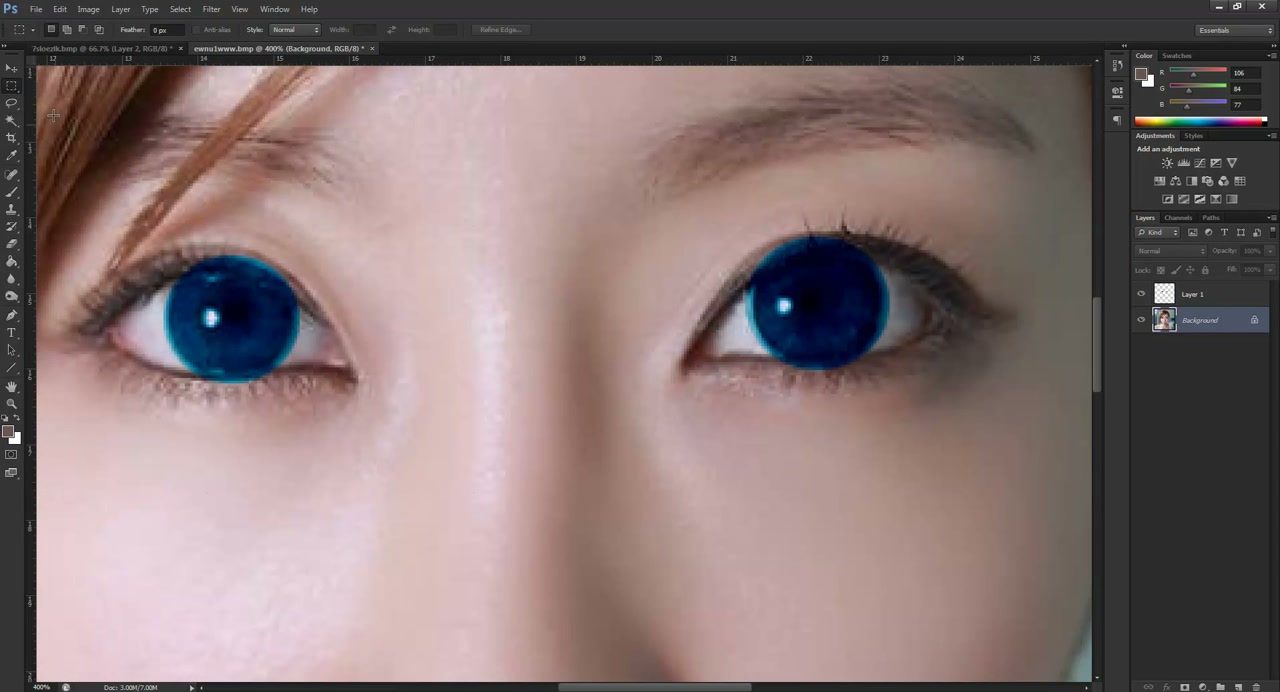Select the Clone Stamp tool

pos(12,209)
